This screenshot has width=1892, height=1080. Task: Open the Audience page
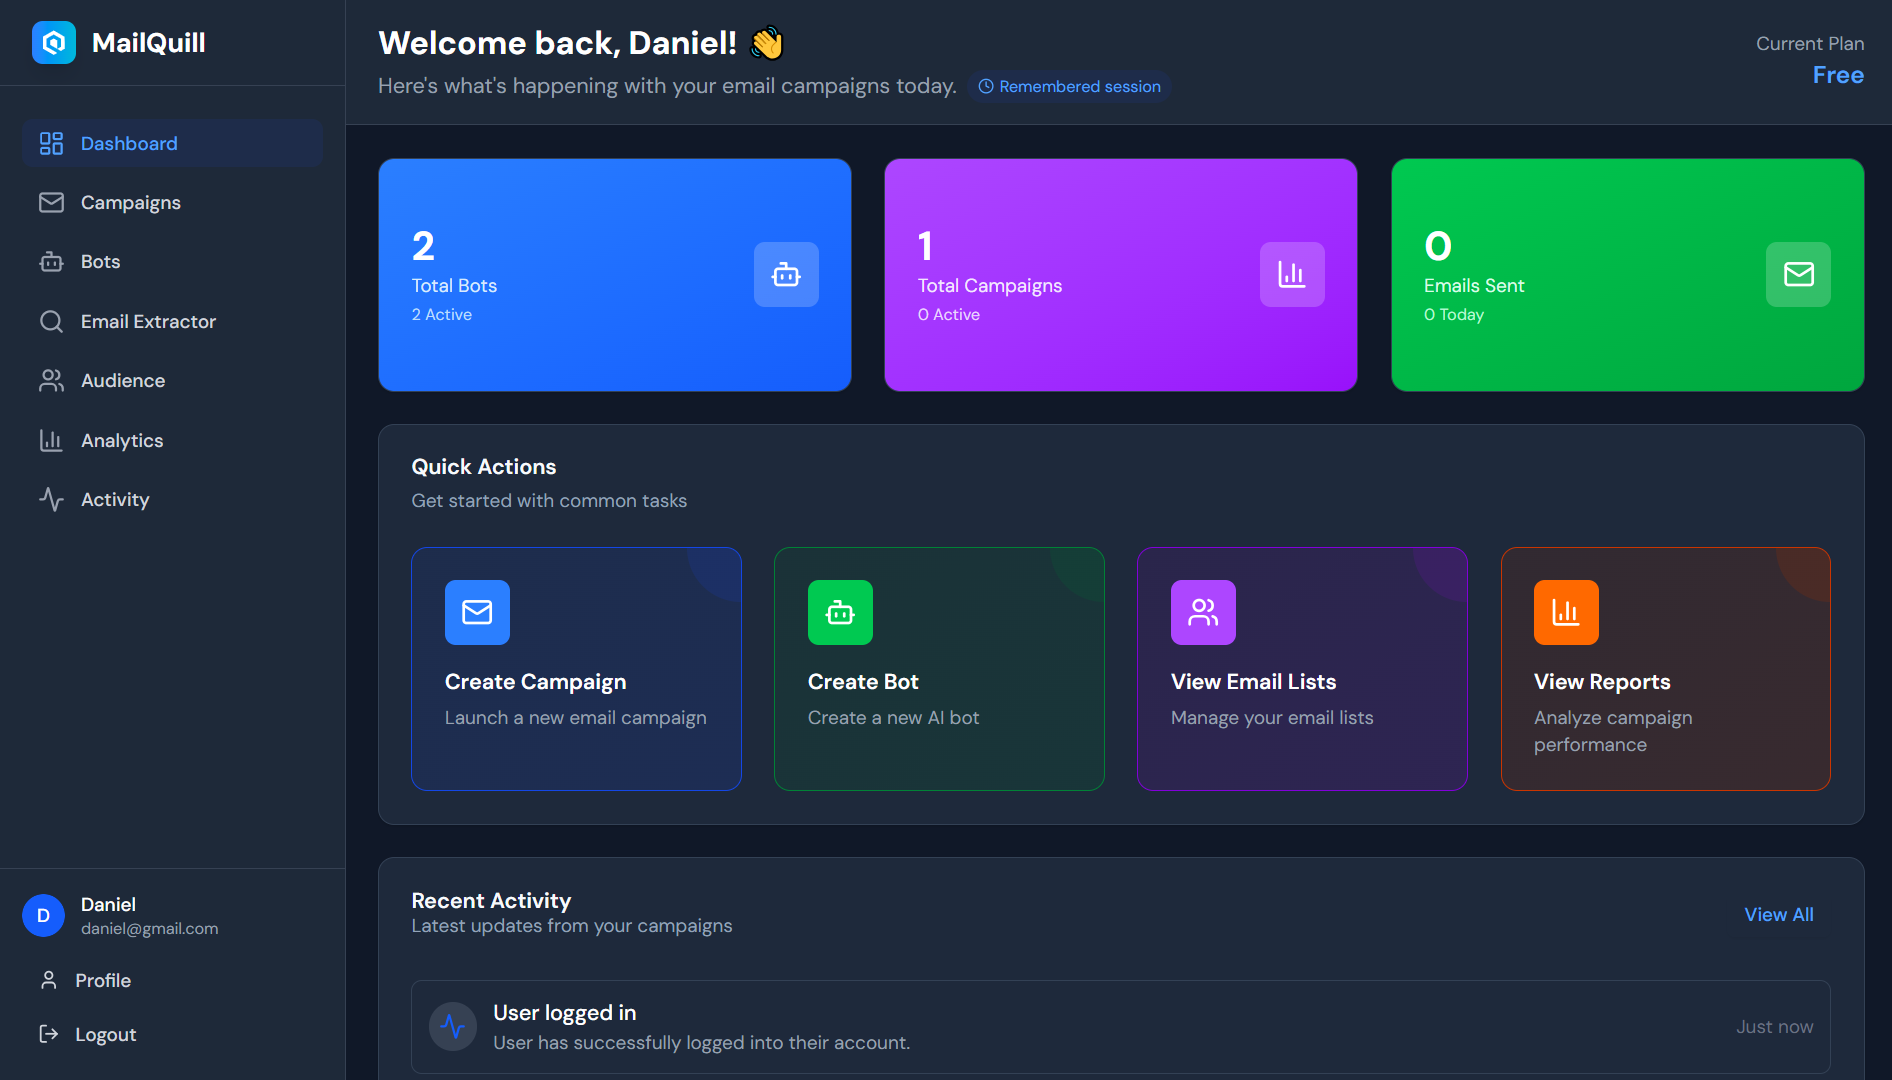click(x=172, y=381)
